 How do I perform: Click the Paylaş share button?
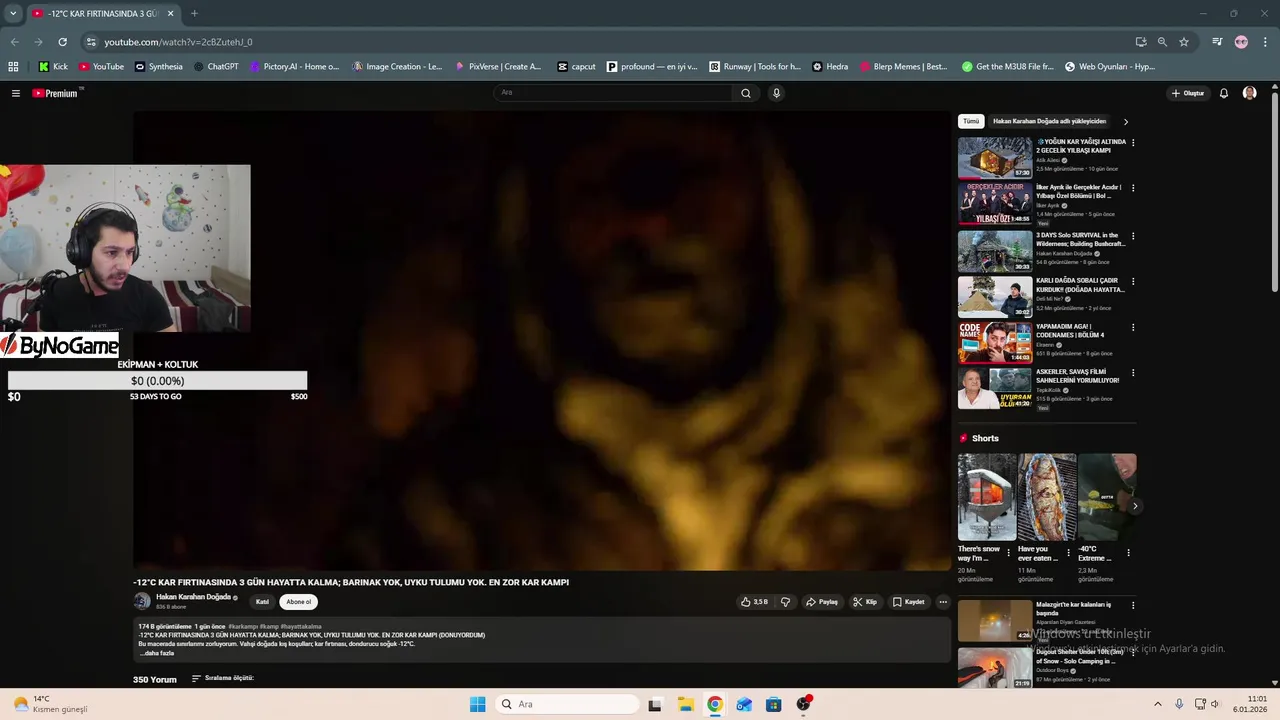point(822,602)
